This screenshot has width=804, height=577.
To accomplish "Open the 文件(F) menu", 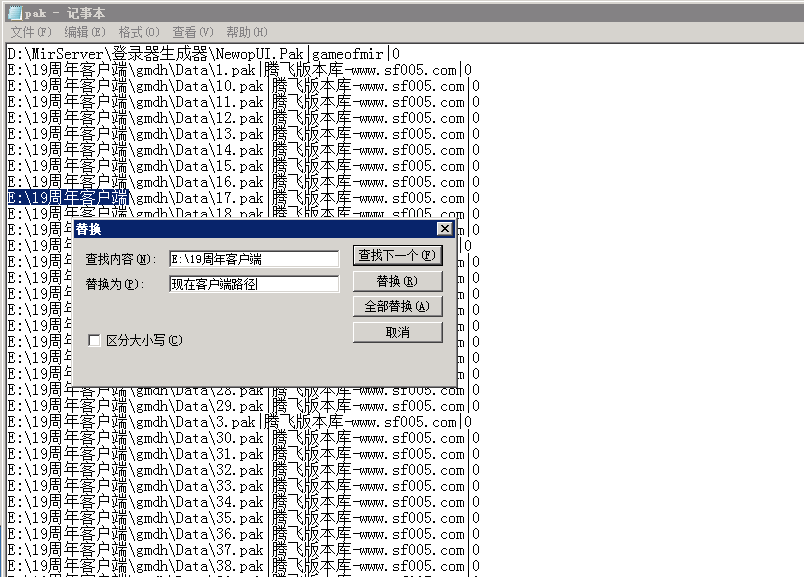I will tap(31, 32).
